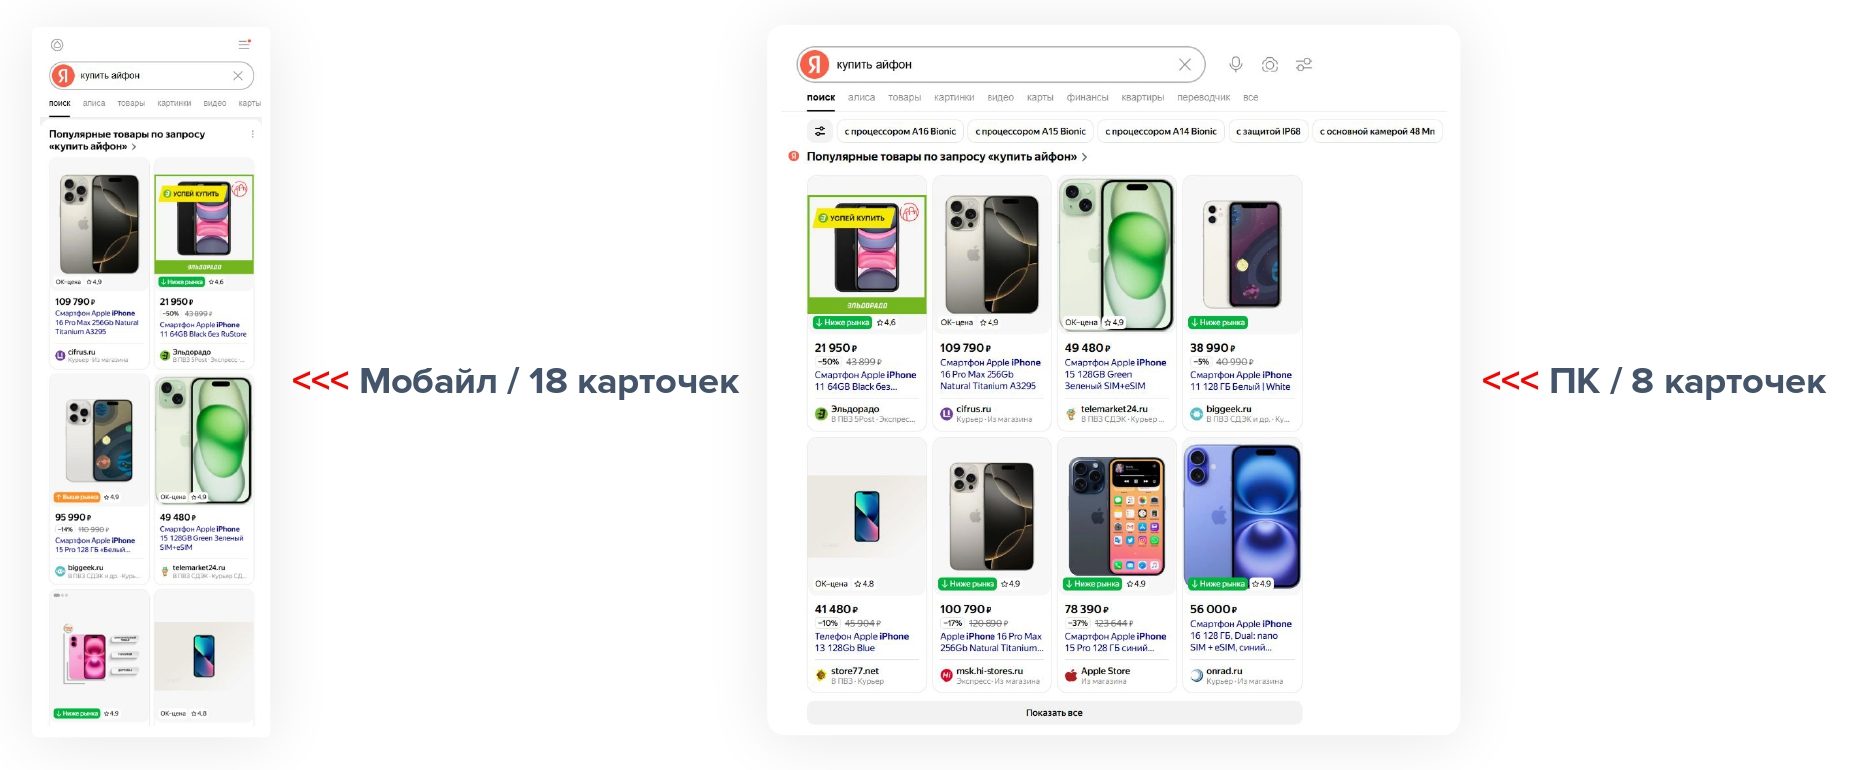Open camera image search icon
The width and height of the screenshot is (1860, 770).
(x=1270, y=64)
